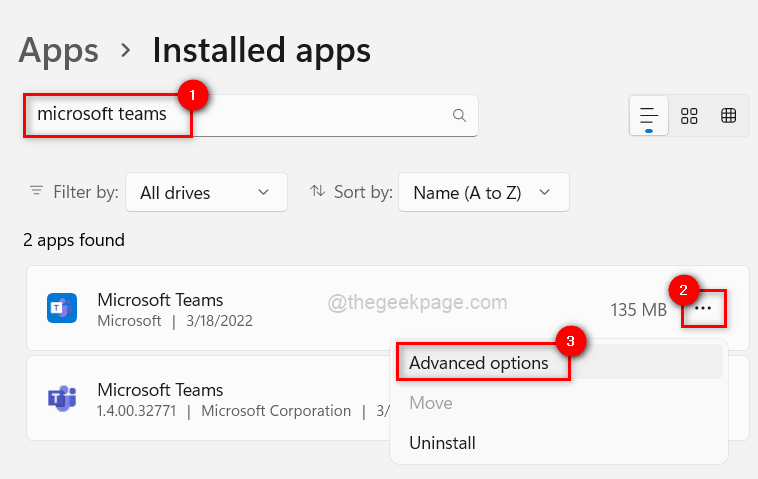
Task: Click the Installed apps heading
Action: click(x=262, y=50)
